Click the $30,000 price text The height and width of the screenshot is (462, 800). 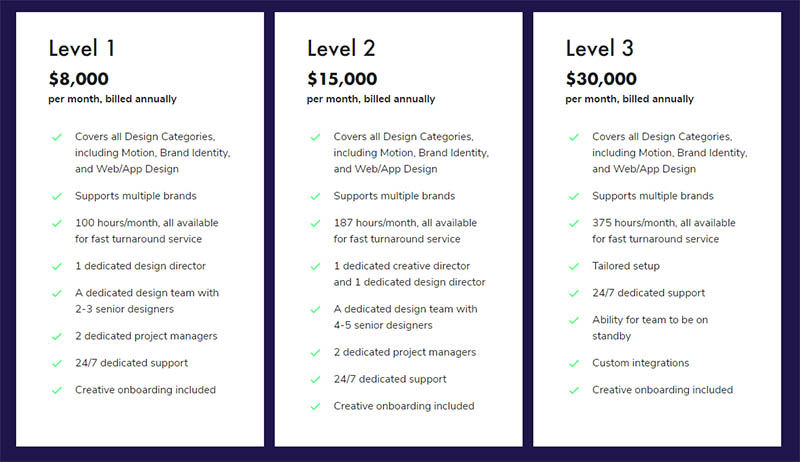click(601, 79)
